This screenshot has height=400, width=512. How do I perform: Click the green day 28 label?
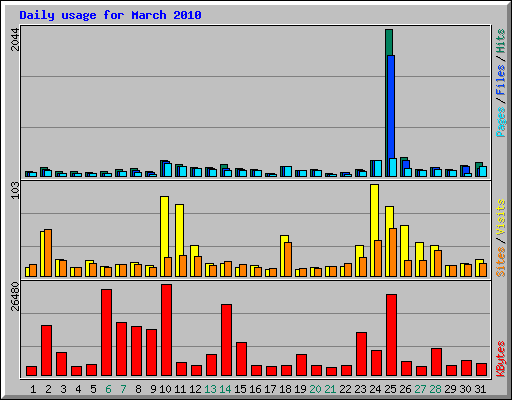[435, 389]
